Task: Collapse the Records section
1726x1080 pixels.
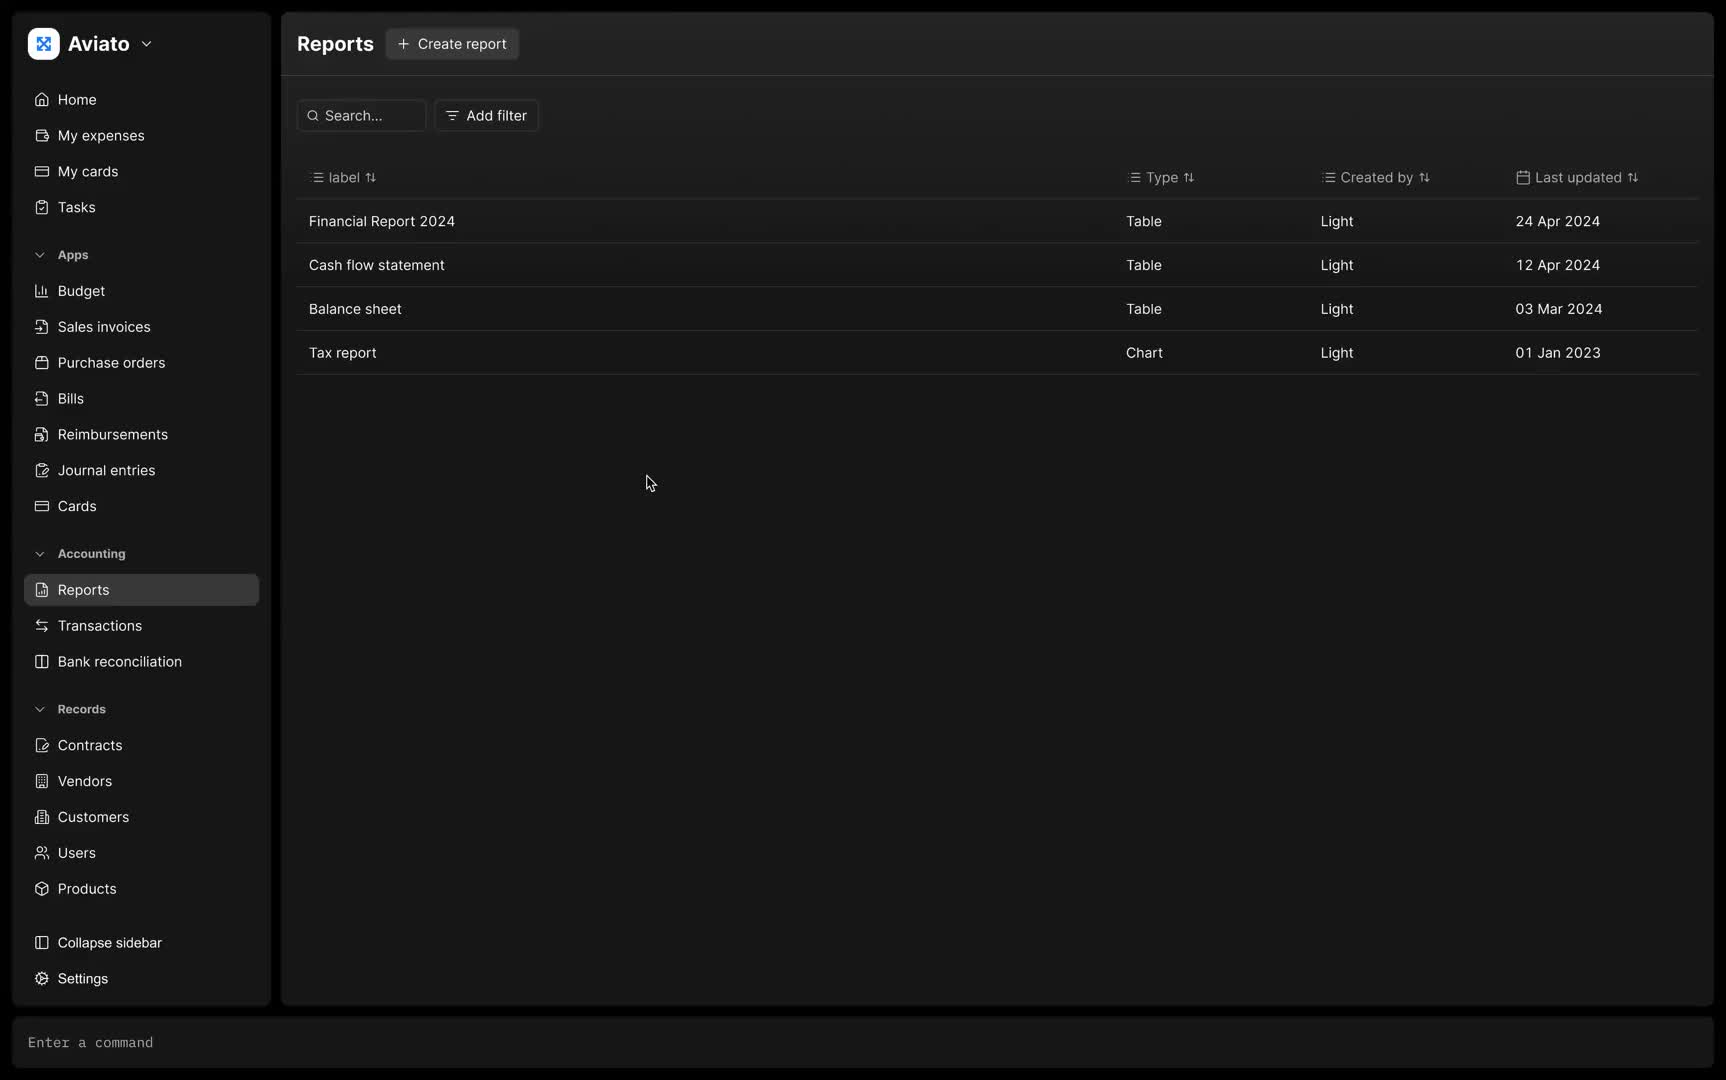Action: (40, 710)
